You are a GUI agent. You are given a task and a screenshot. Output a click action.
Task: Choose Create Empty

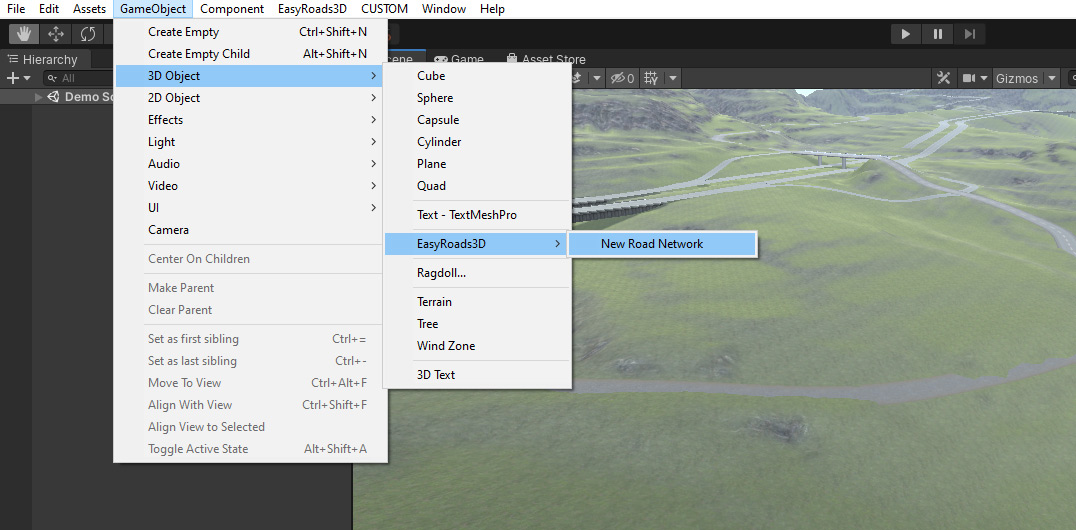[250, 32]
